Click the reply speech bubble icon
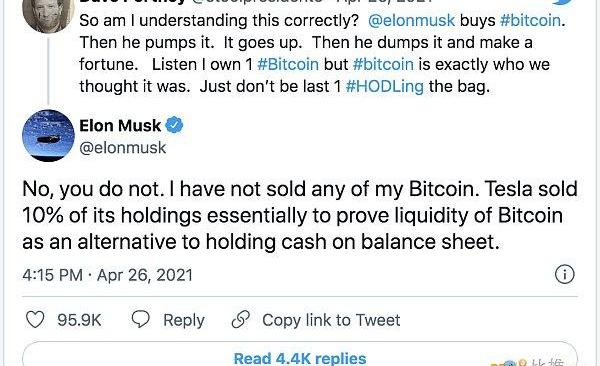600x366 pixels. [x=140, y=319]
